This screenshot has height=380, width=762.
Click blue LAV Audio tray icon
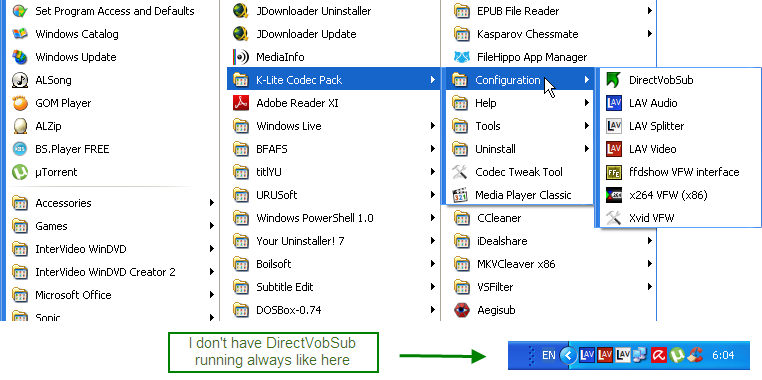[587, 355]
